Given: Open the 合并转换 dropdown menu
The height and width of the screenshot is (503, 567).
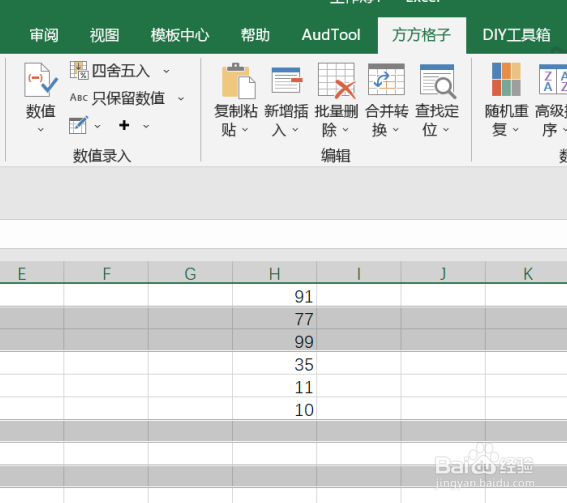Looking at the screenshot, I should click(x=396, y=129).
